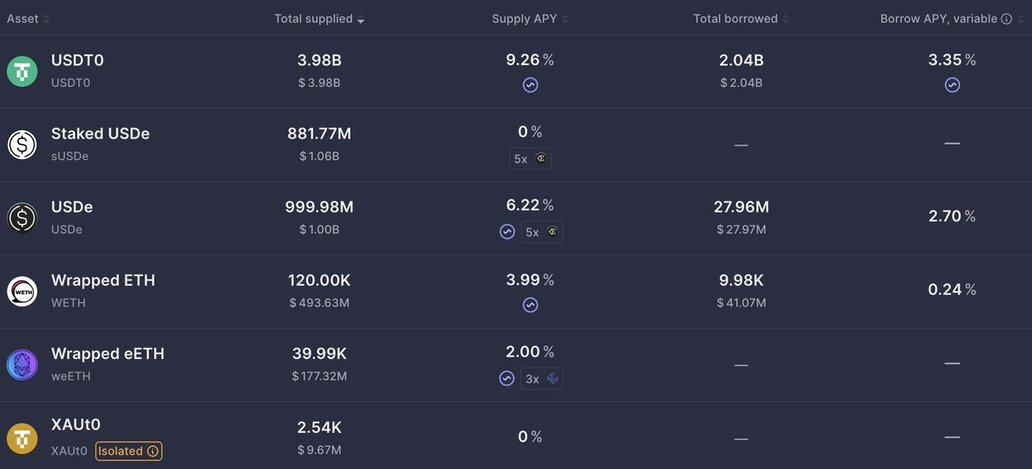Click the info icon next to Borrow APY, variable

[1006, 19]
